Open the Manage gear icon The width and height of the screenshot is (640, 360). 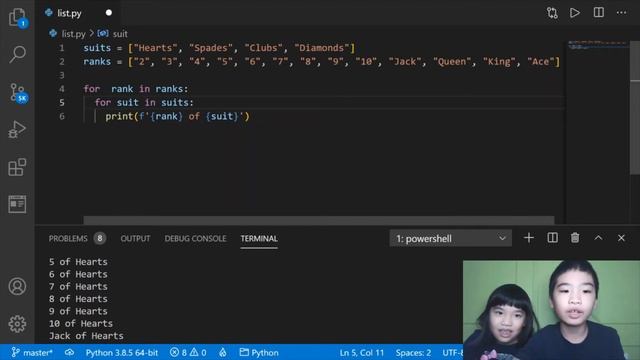pyautogui.click(x=17, y=324)
